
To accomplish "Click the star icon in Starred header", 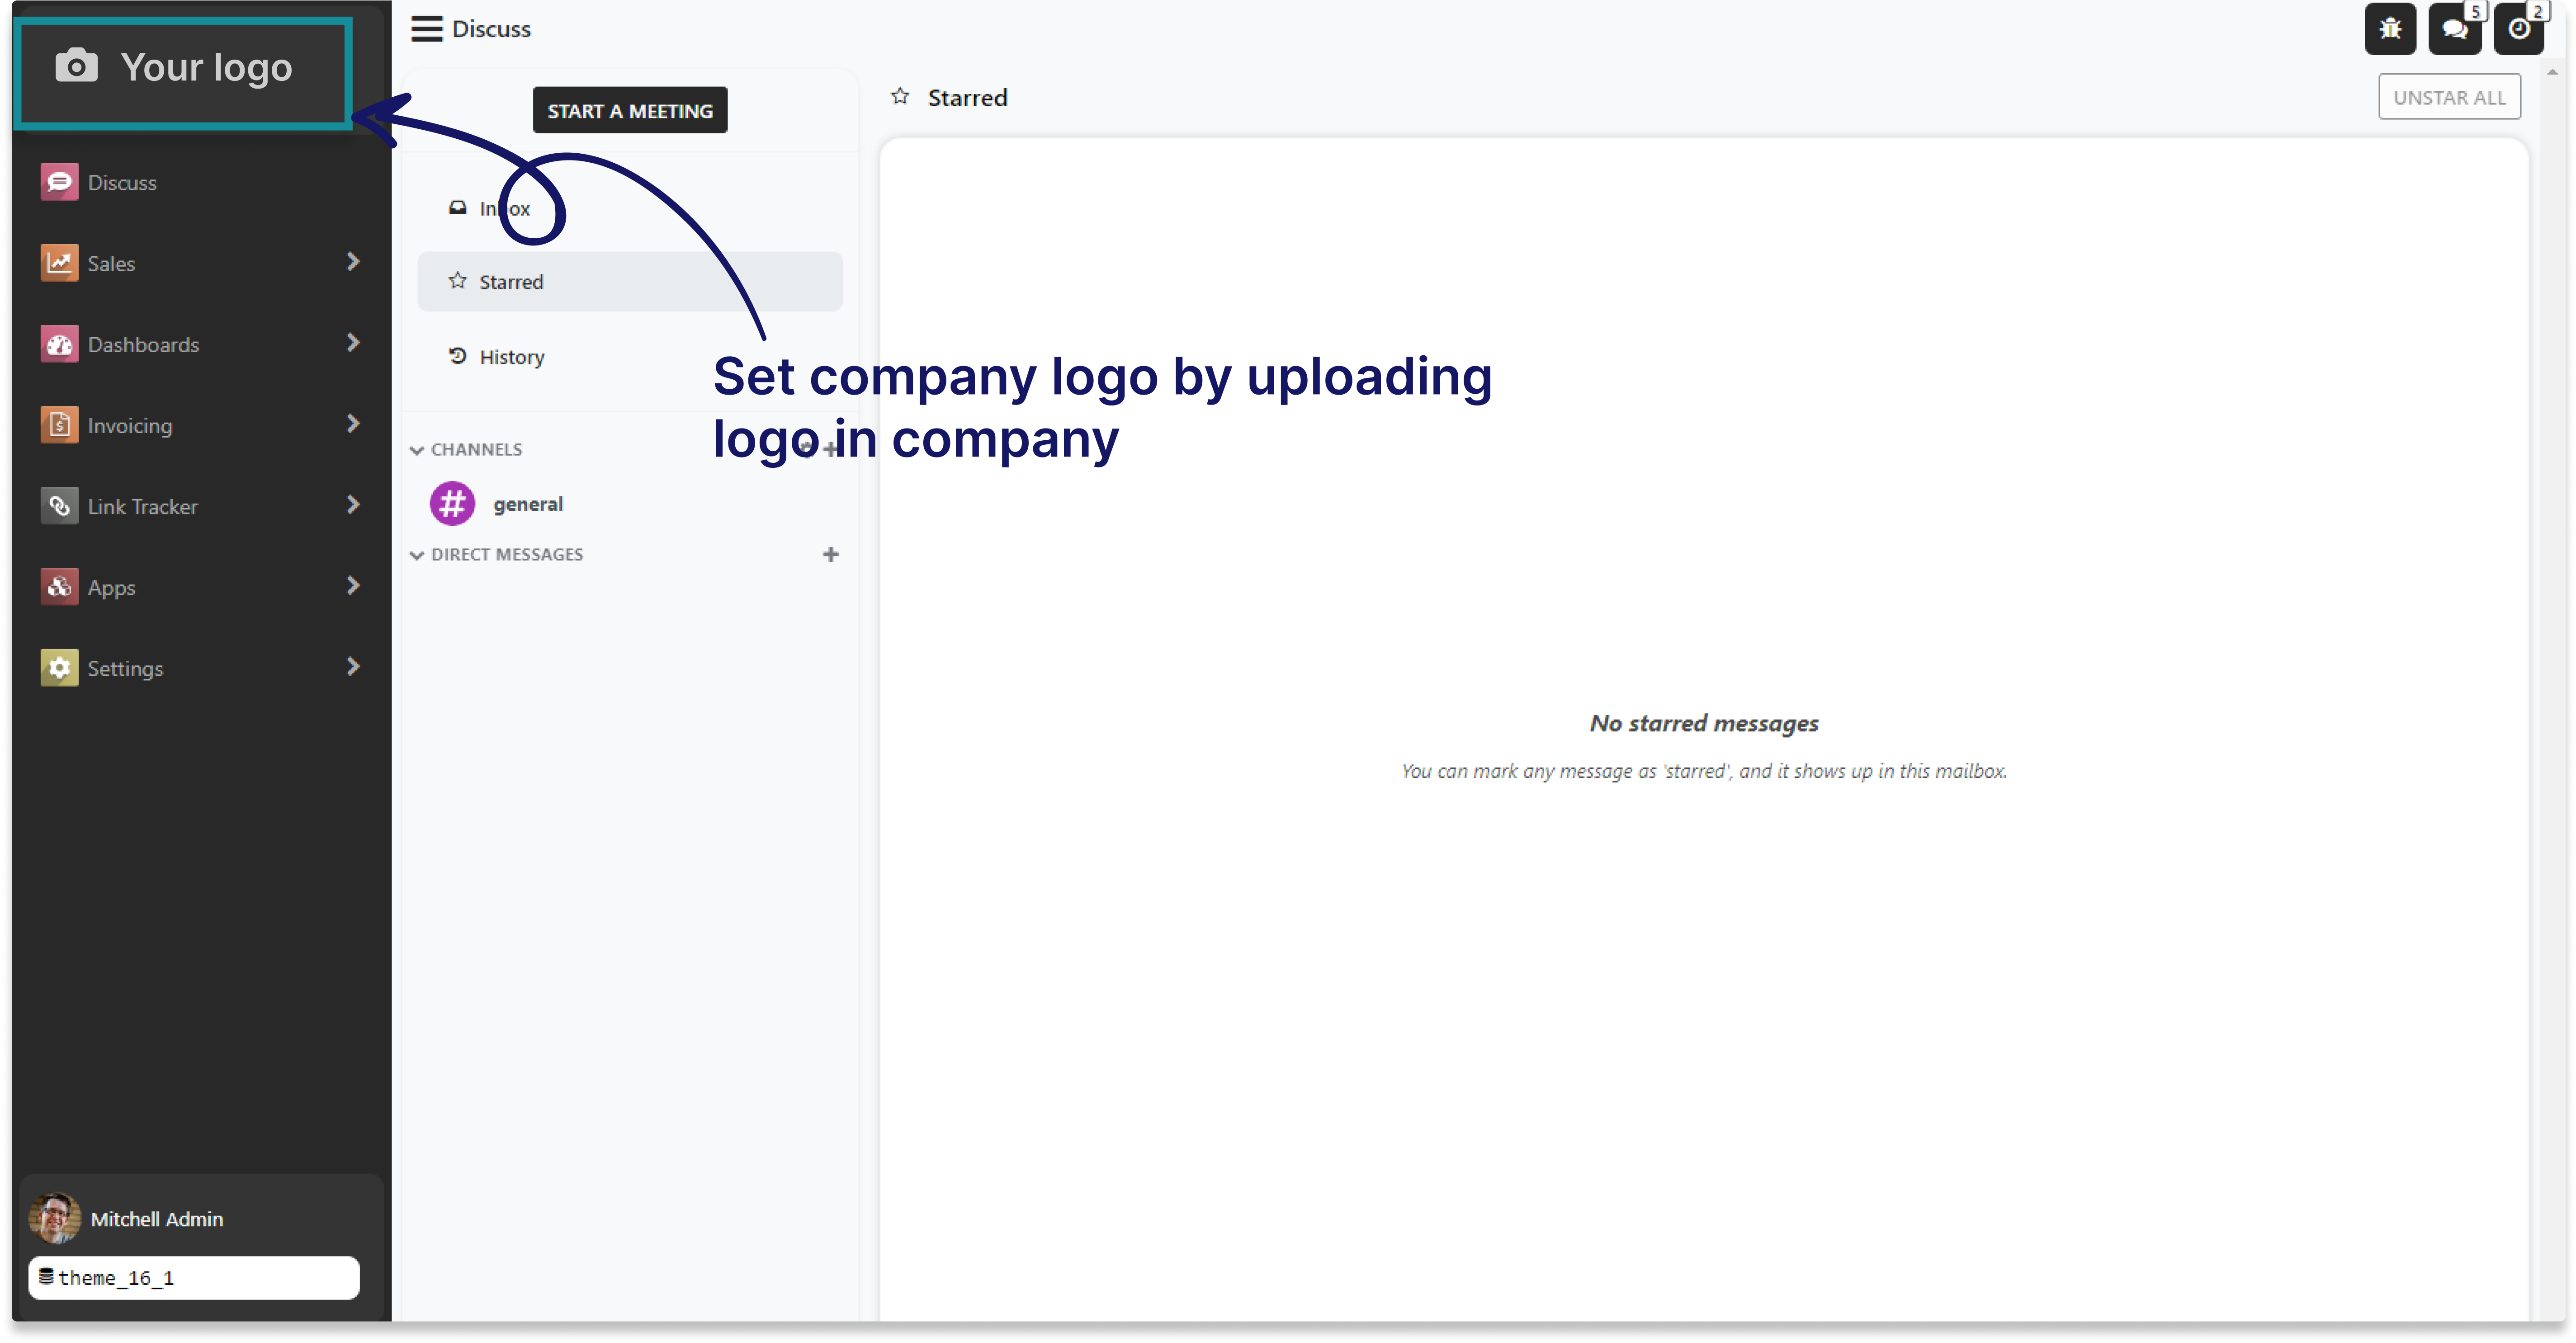I will coord(900,97).
